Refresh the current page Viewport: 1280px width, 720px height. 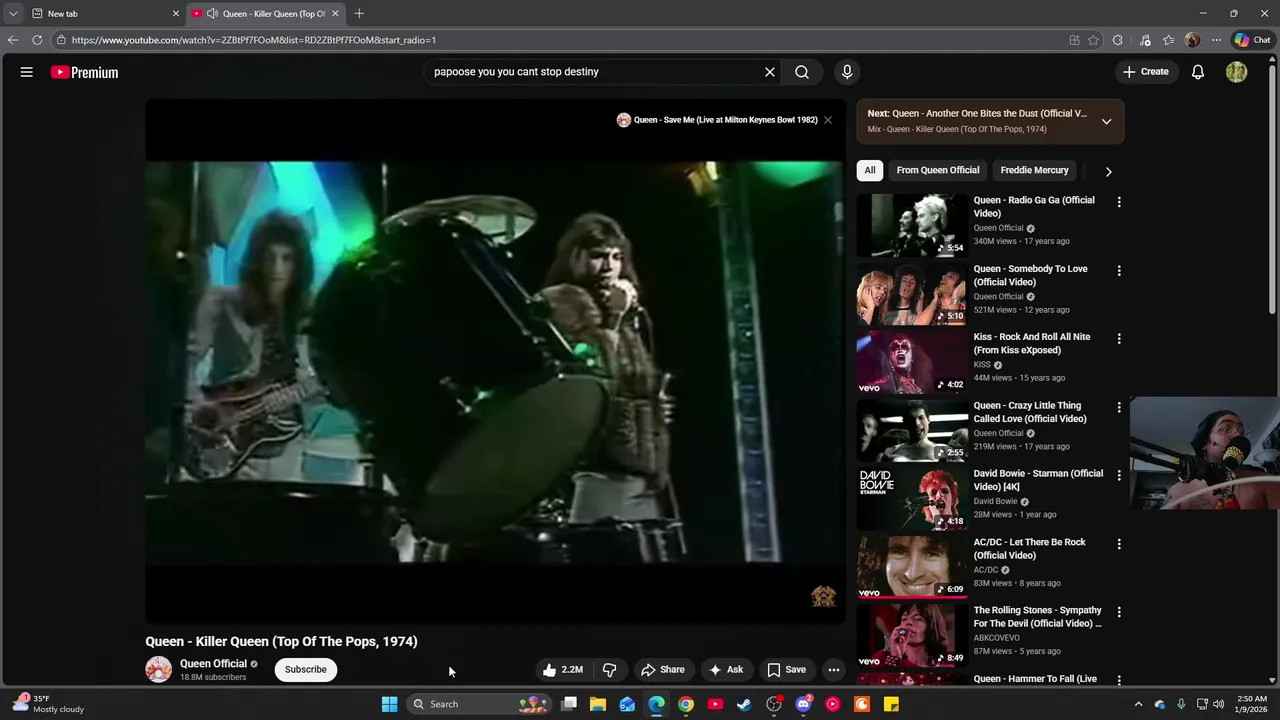click(x=37, y=40)
